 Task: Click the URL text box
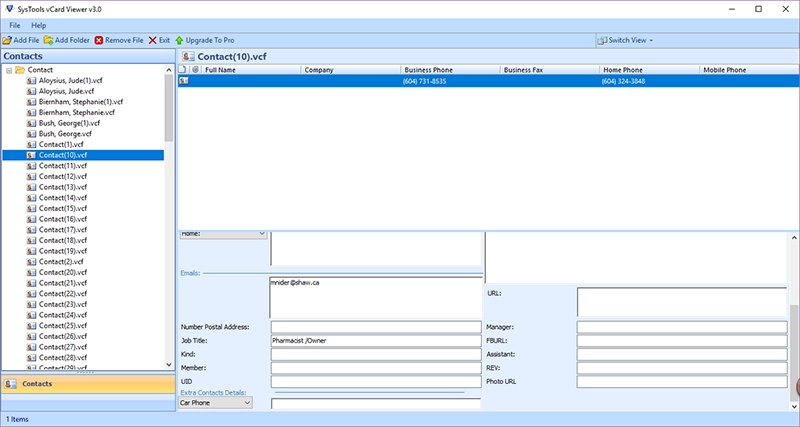pos(682,302)
